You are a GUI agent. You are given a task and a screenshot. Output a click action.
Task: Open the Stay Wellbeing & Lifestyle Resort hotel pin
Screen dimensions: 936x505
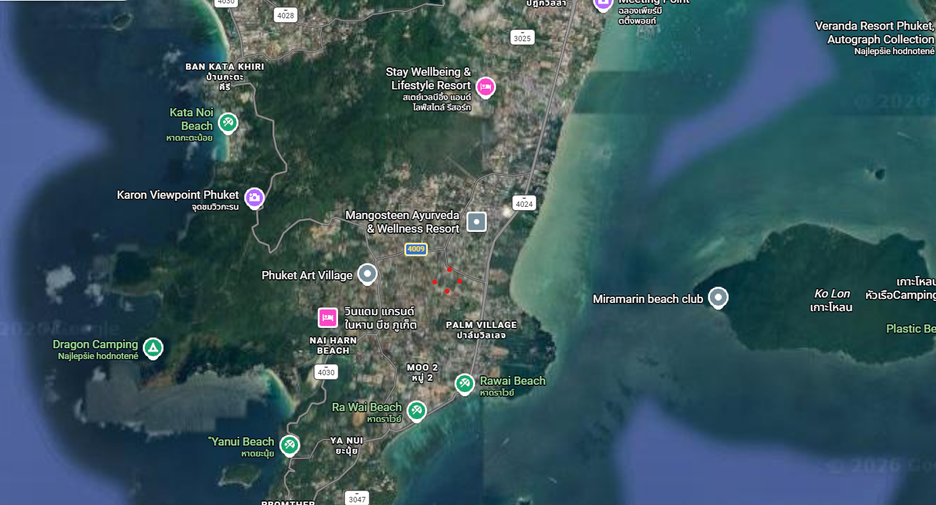coord(485,87)
